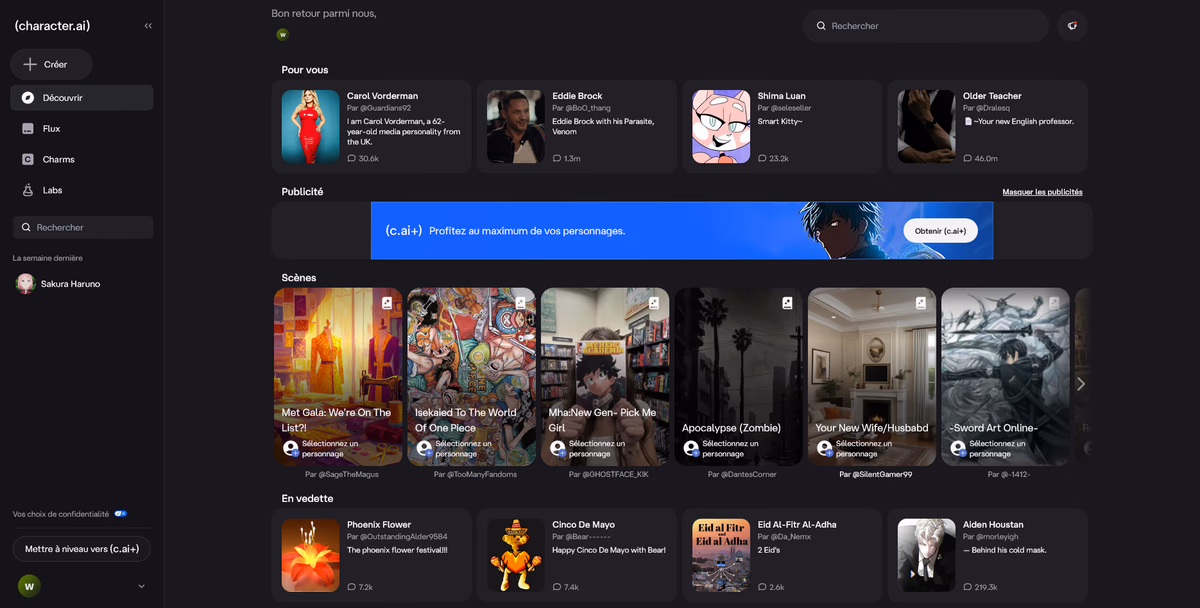
Task: Click the scene icon on Met Gala card
Action: [386, 302]
